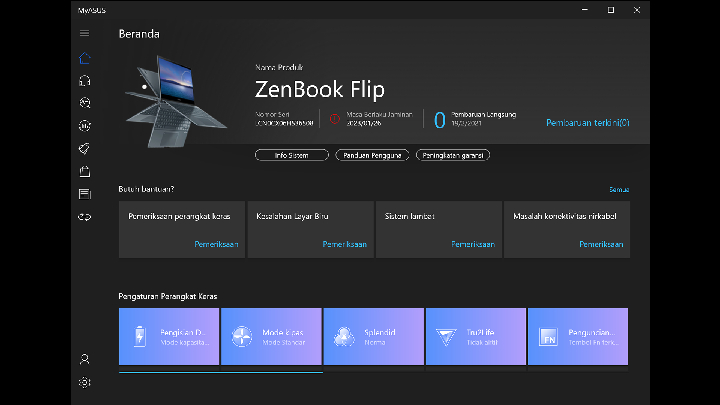Click the Info Sistem button
720x405 pixels.
[291, 155]
